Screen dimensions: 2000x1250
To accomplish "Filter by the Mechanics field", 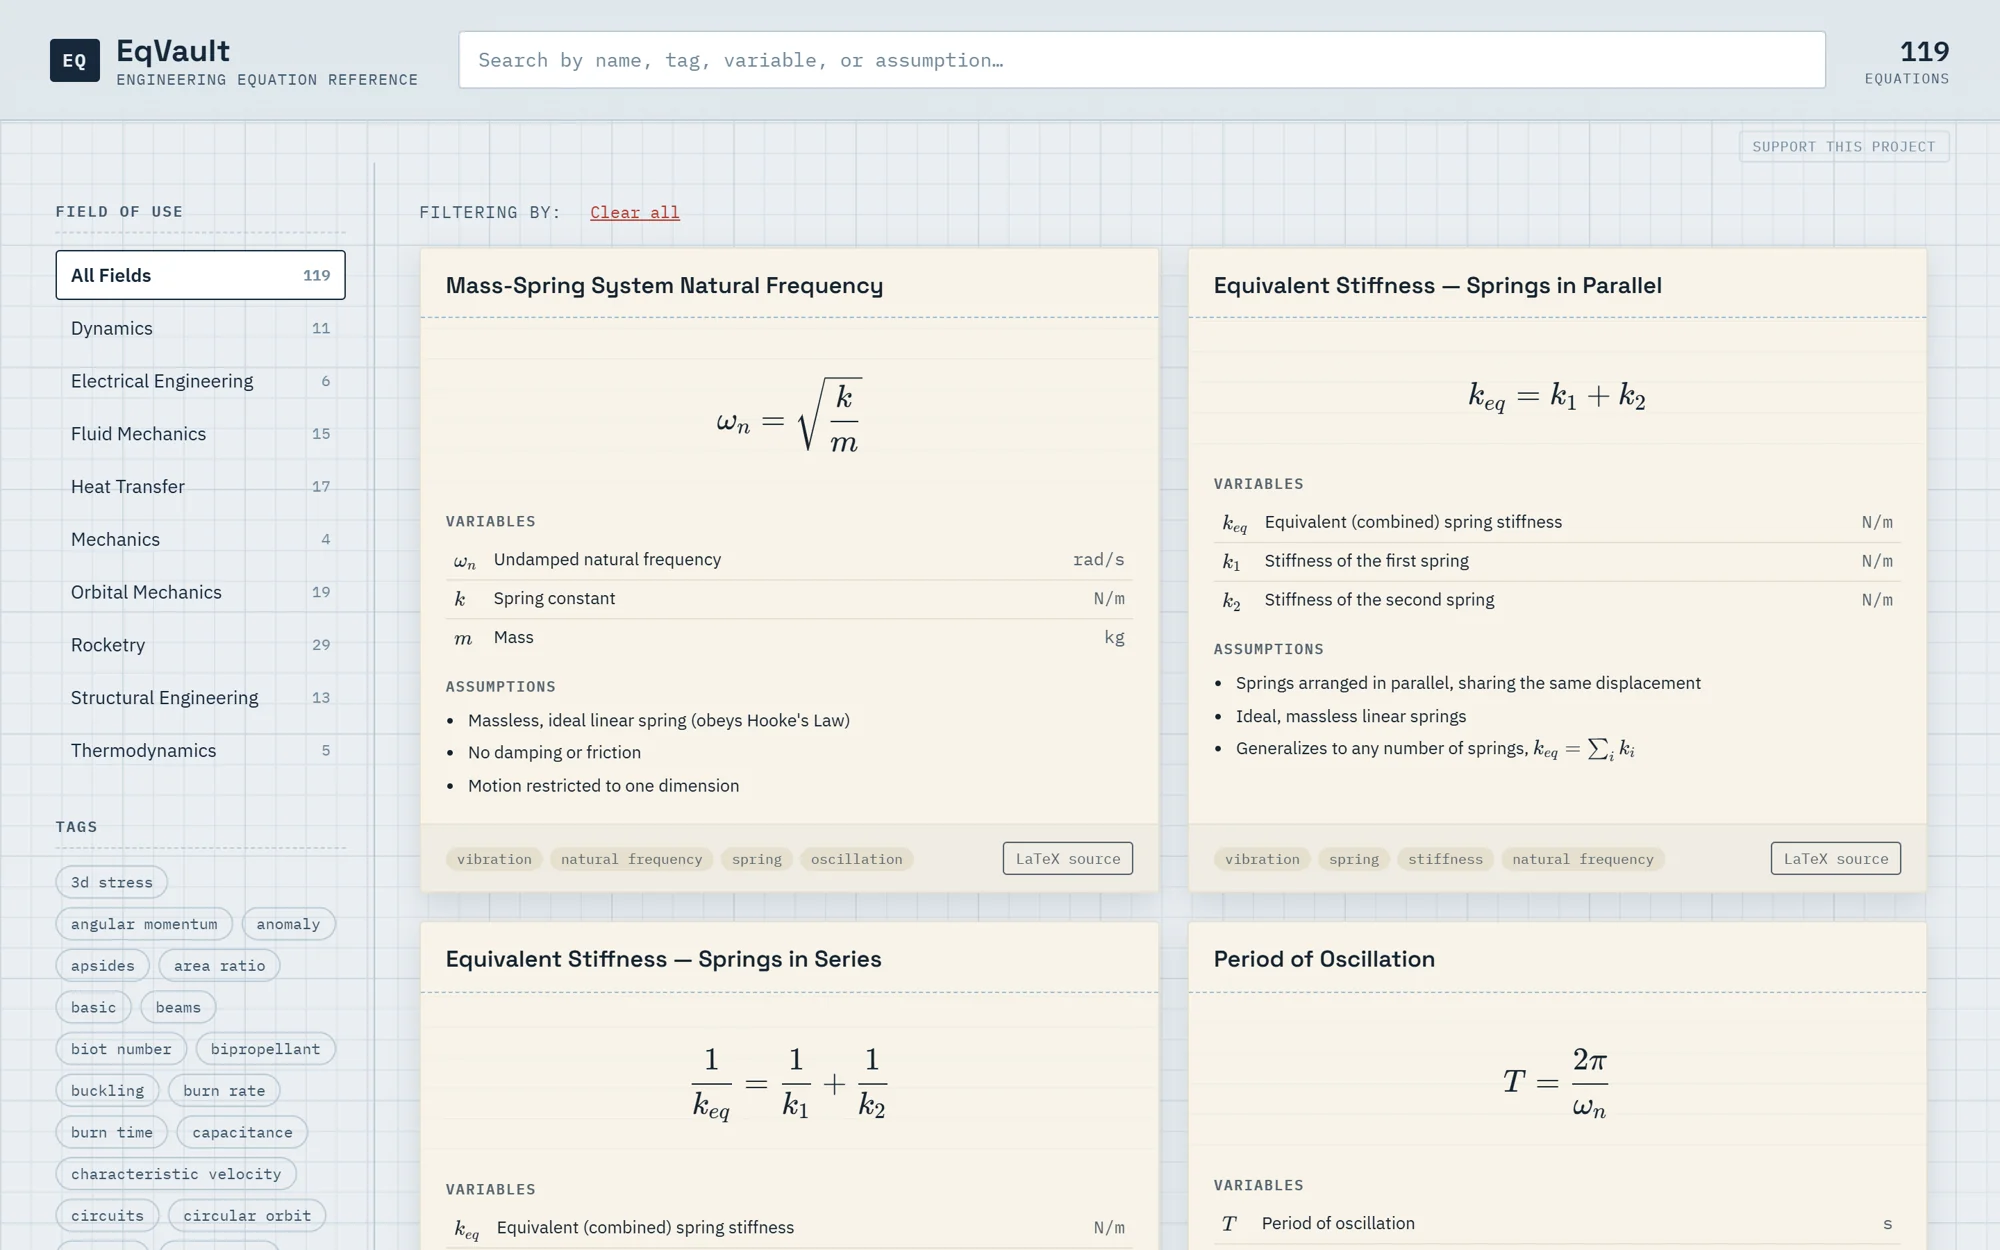I will [x=200, y=539].
